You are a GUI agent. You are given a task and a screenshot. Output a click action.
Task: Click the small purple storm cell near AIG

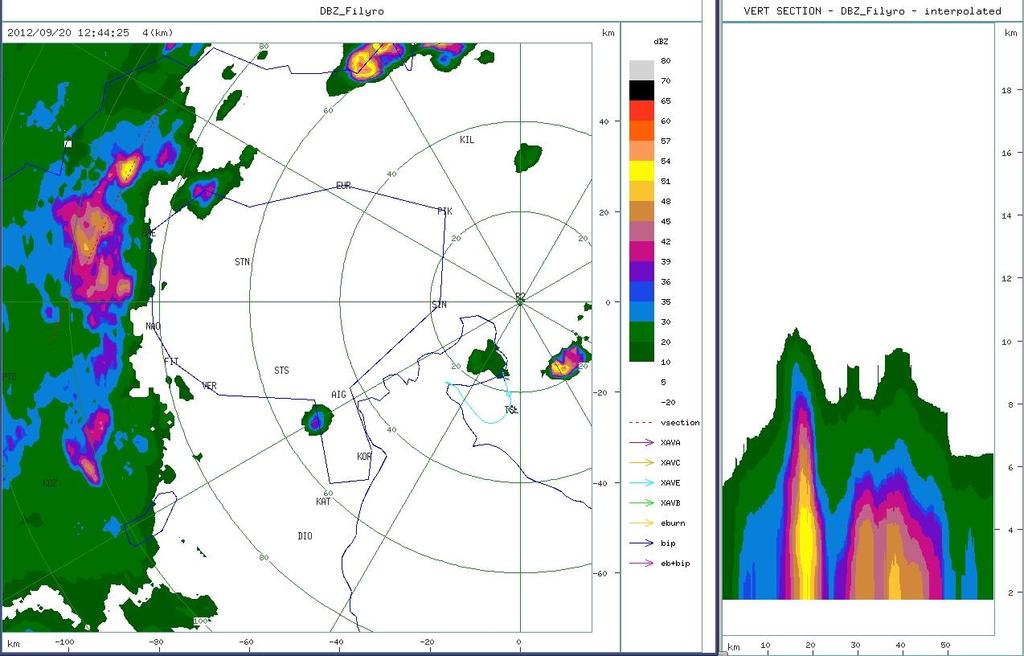(x=317, y=419)
